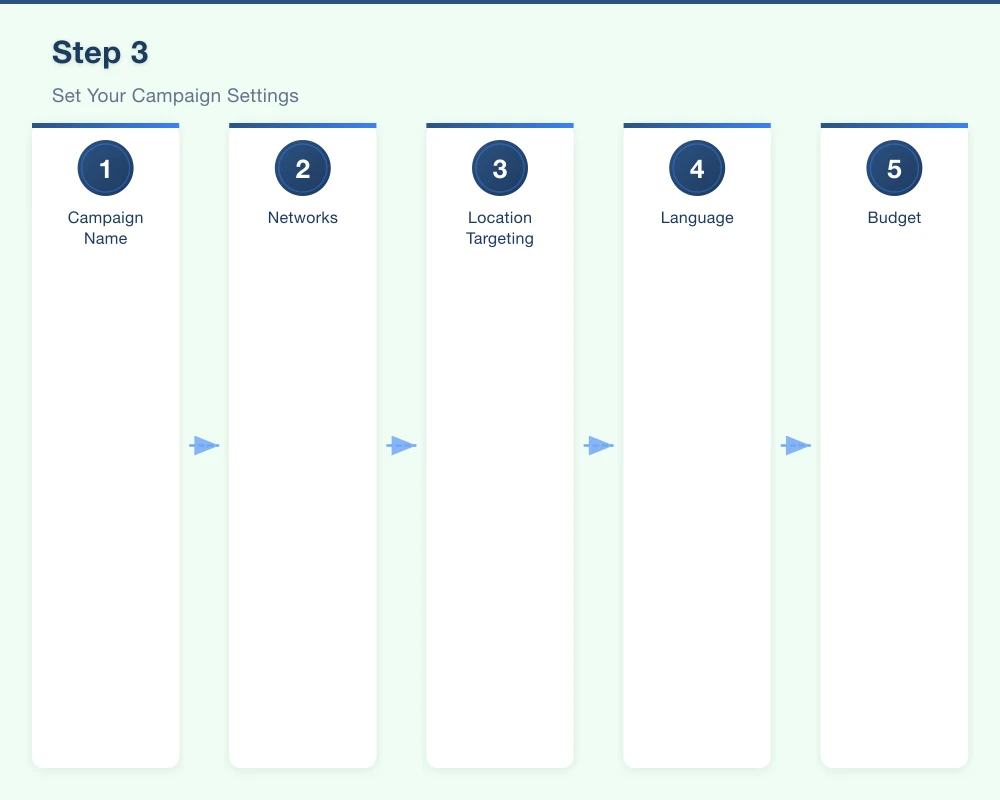Image resolution: width=1000 pixels, height=800 pixels.
Task: Select the arrow pointing to Location Targeting
Action: pyautogui.click(x=401, y=444)
